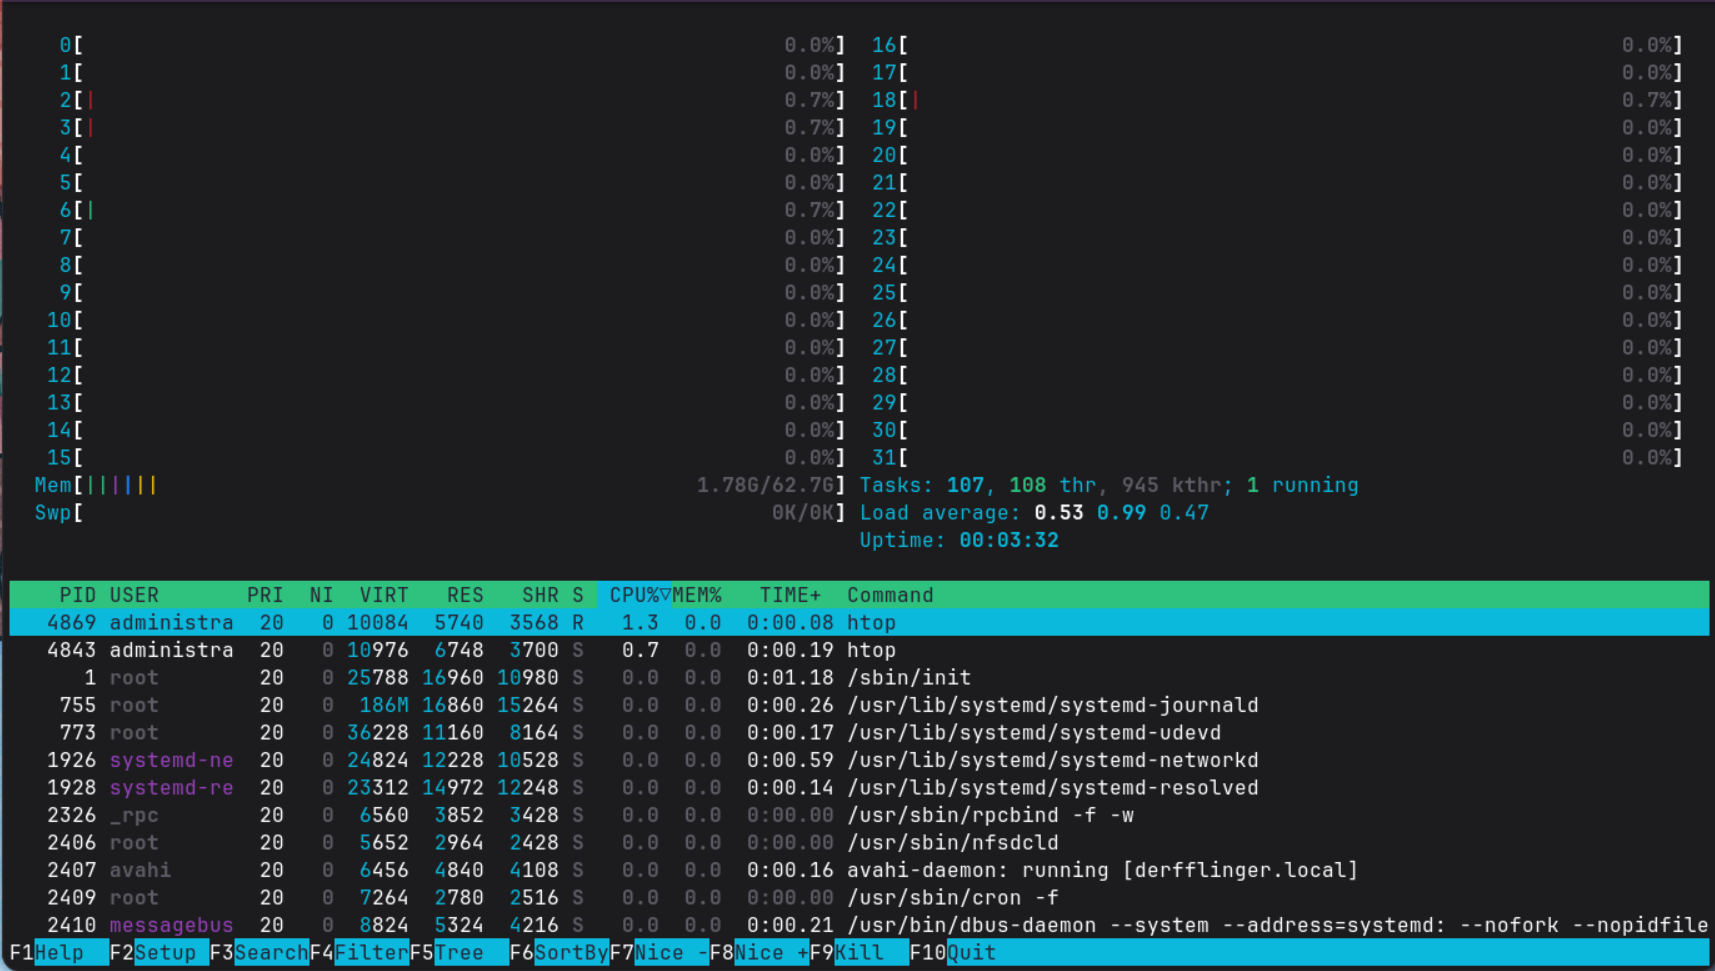Click the F1 Help function key

[58, 952]
